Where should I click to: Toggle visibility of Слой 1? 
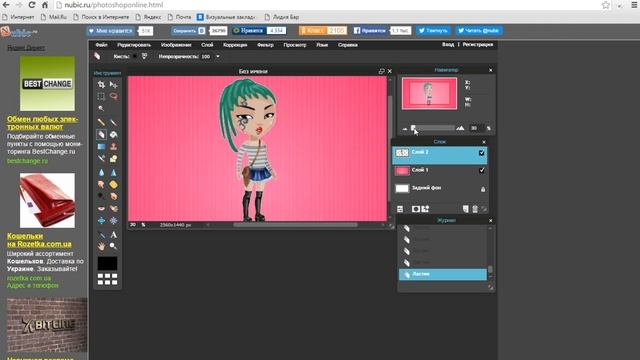coord(482,170)
